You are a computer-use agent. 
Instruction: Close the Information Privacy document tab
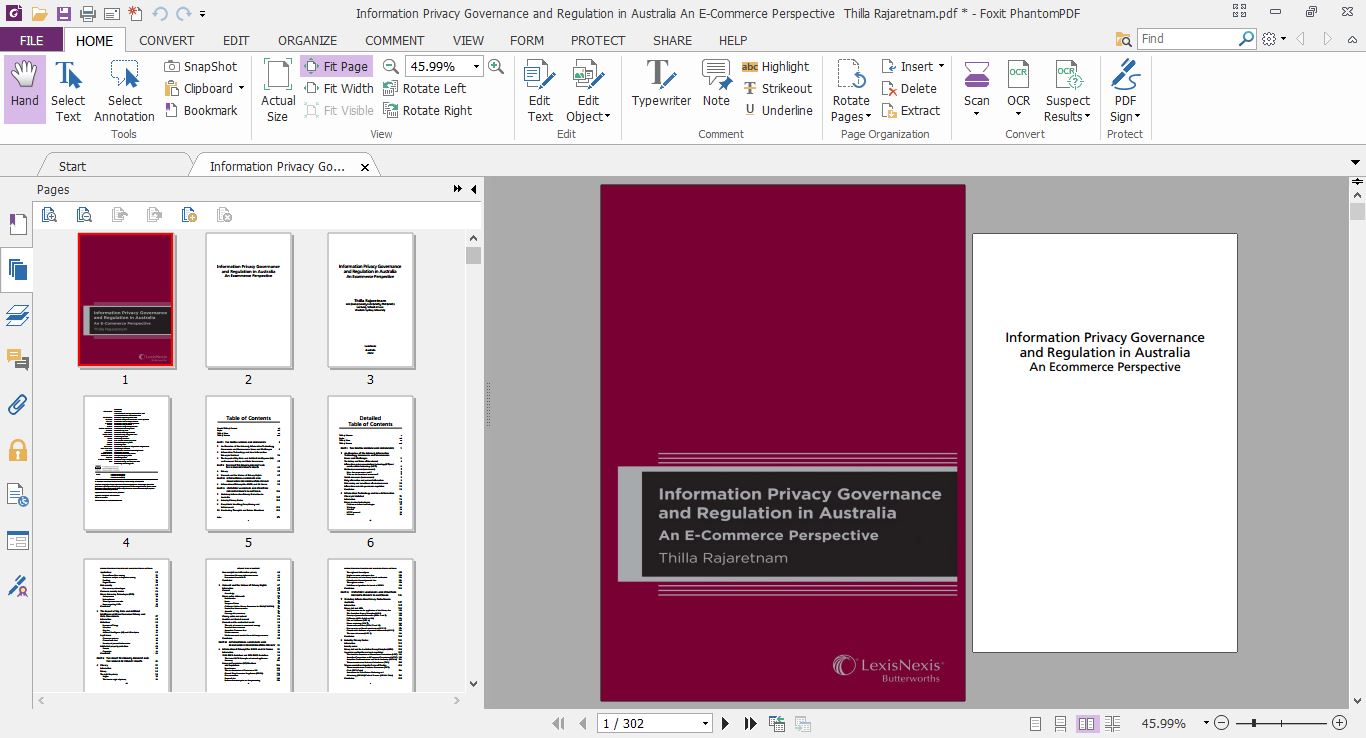[x=365, y=167]
